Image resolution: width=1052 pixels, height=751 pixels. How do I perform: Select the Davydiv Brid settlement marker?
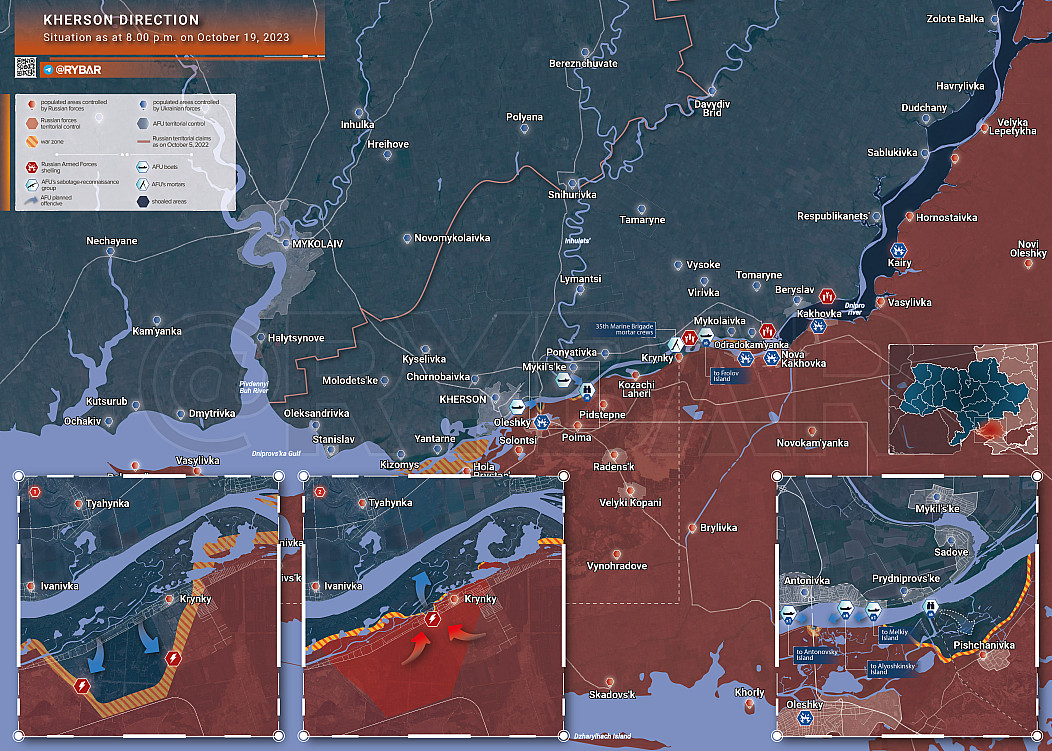click(x=712, y=91)
